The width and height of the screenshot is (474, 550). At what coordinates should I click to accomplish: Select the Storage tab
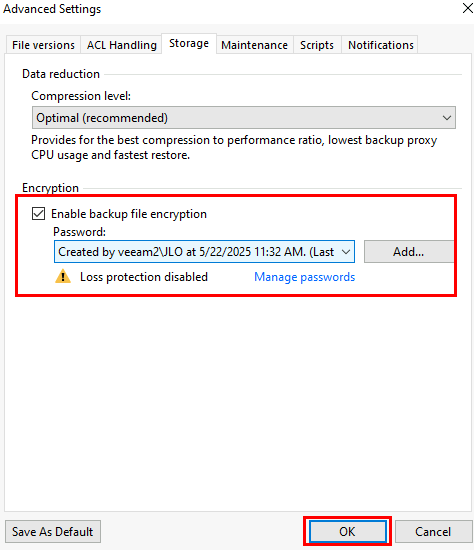[x=189, y=43]
